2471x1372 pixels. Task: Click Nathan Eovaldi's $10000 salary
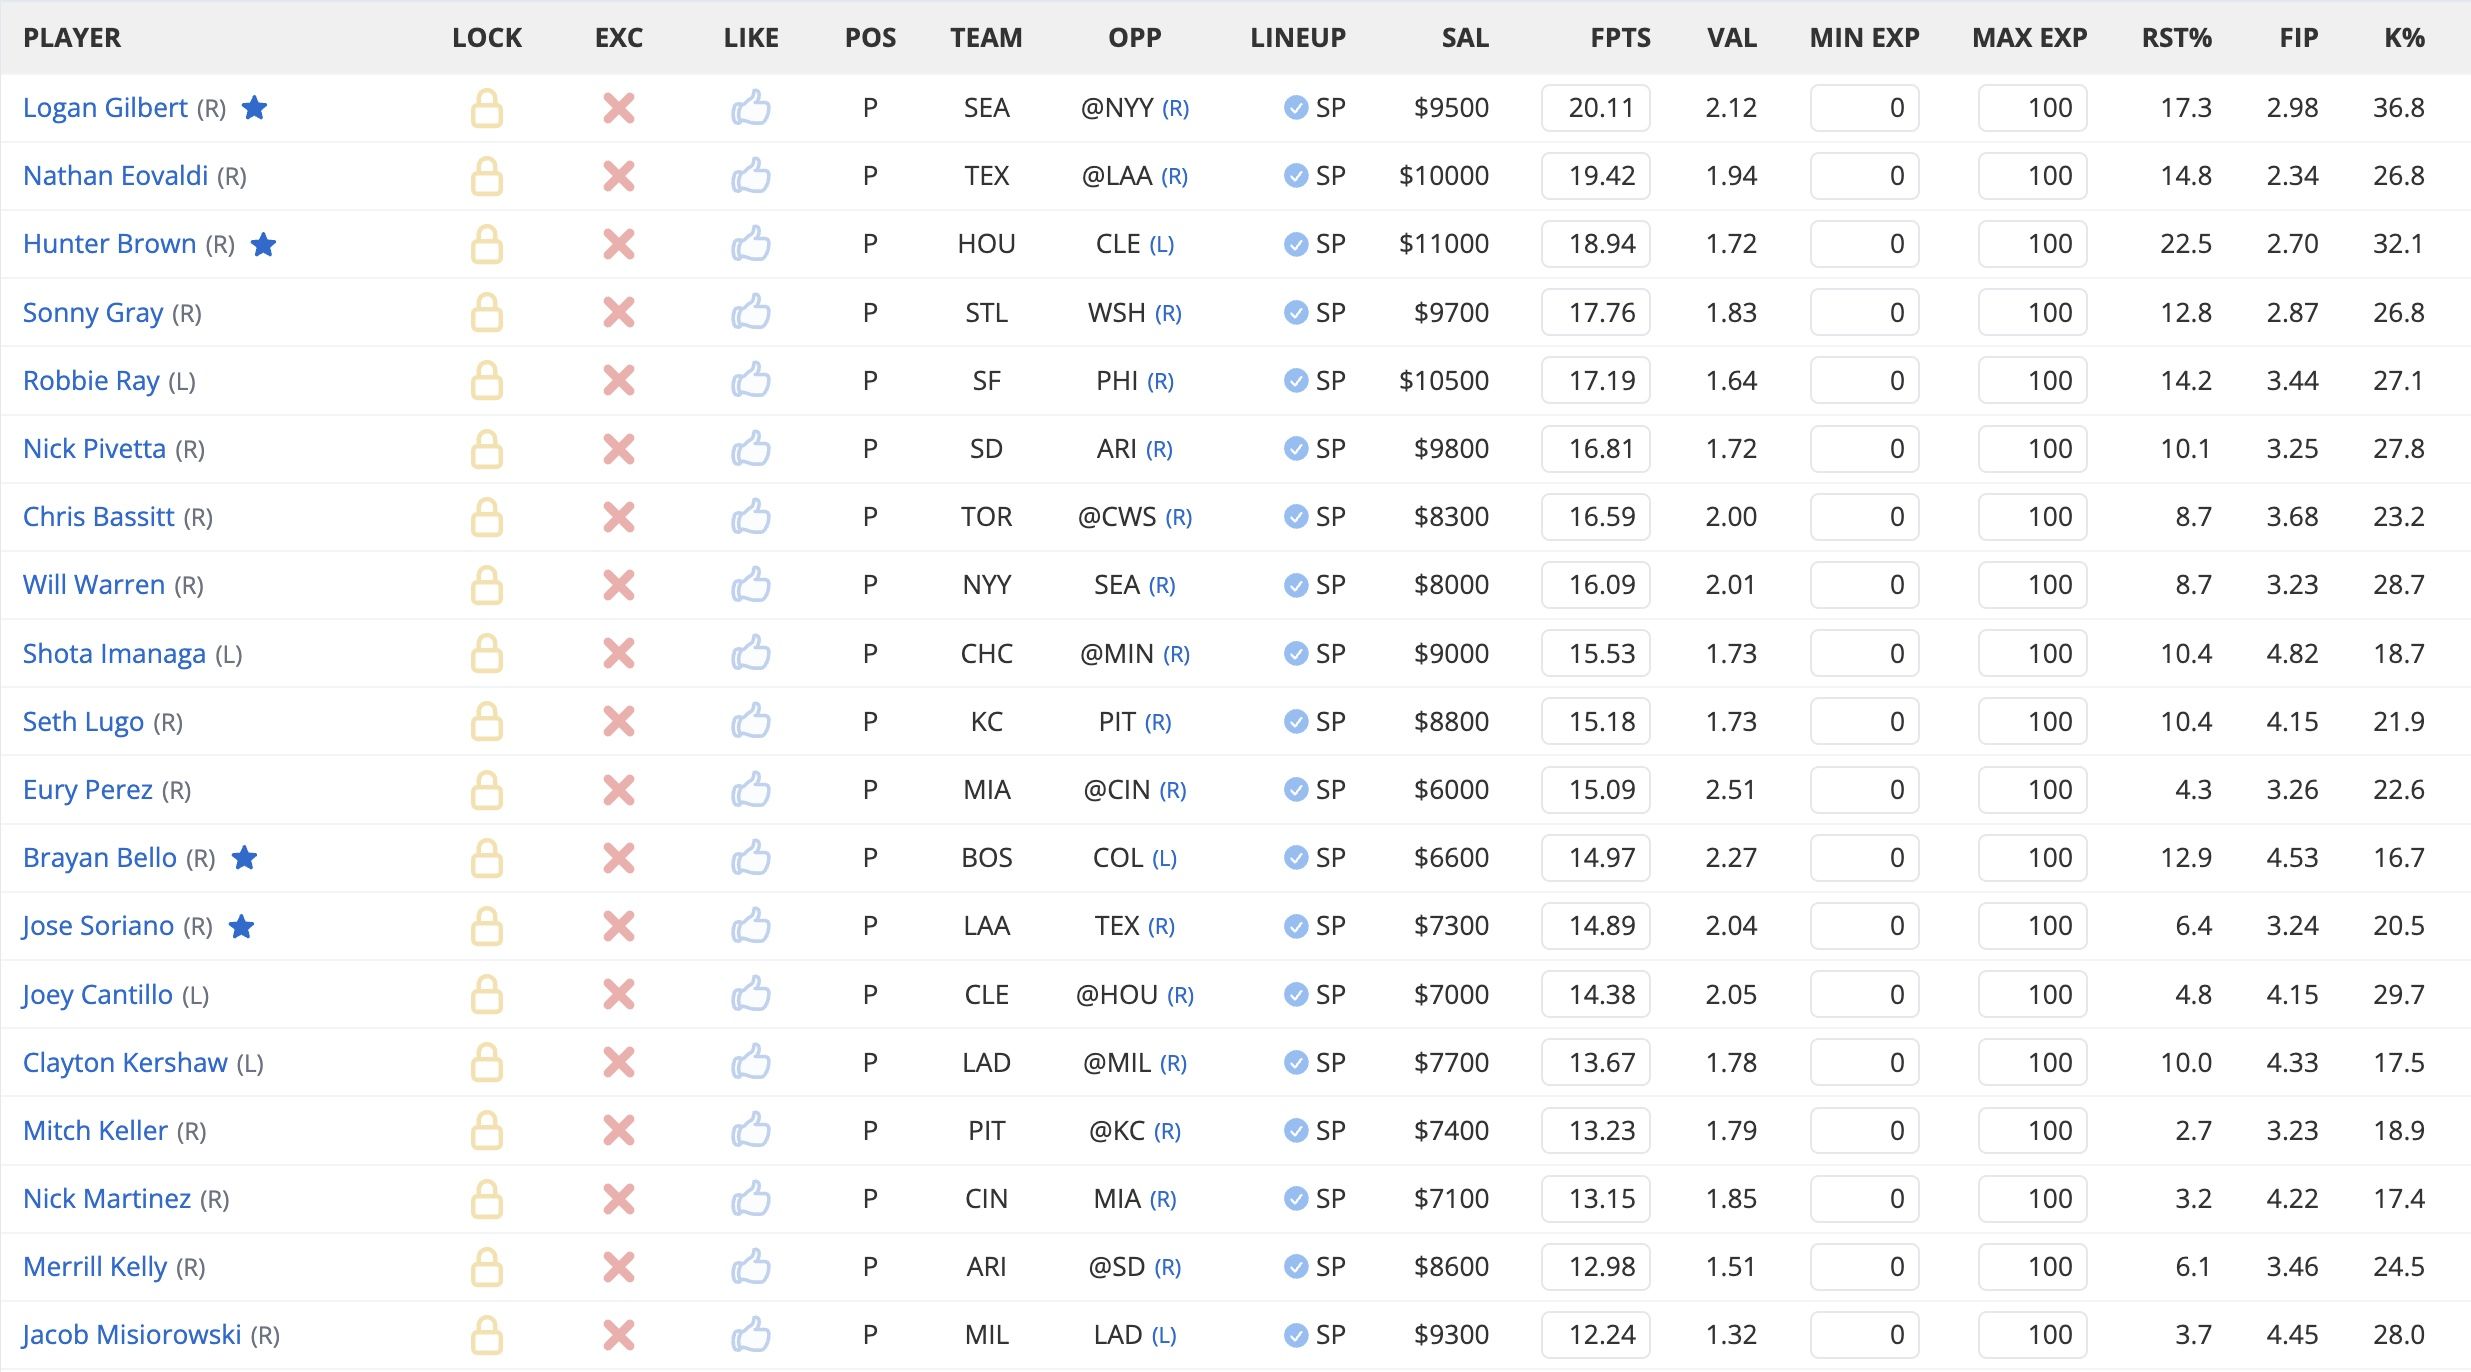(x=1444, y=176)
